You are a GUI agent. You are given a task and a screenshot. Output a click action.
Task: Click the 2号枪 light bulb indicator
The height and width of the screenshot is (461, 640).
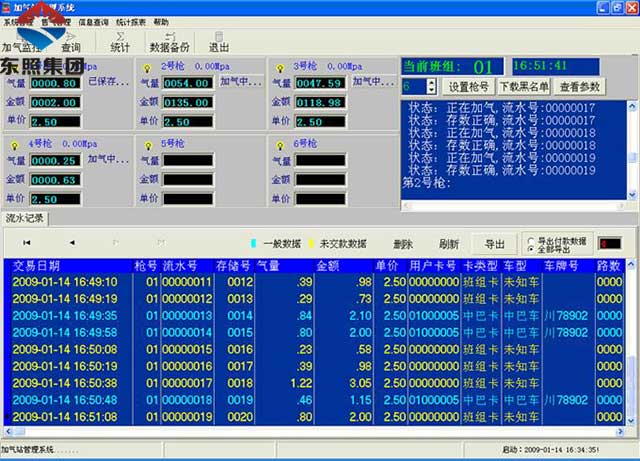[147, 68]
